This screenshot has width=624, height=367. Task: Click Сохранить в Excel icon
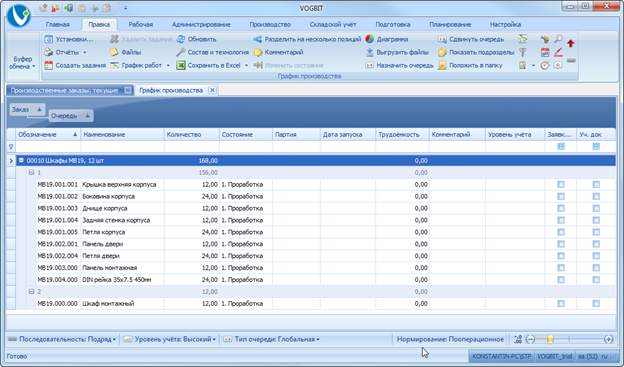tap(181, 65)
